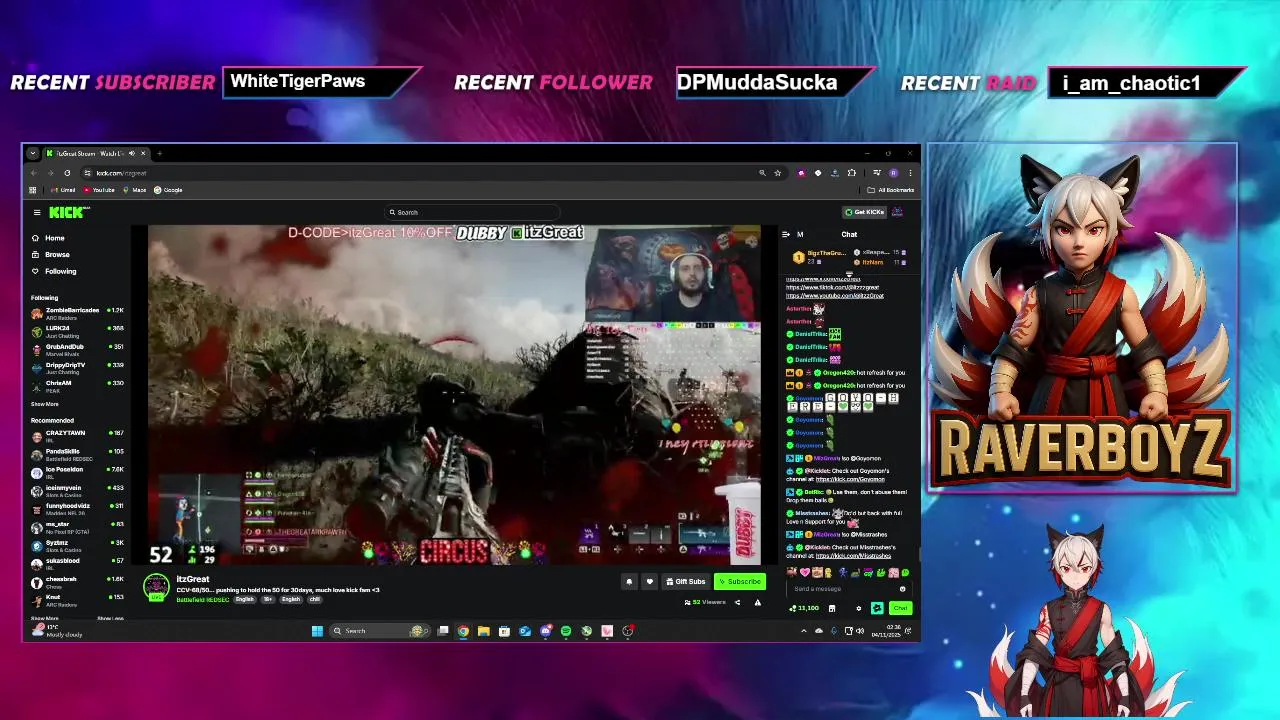Click the share icon beside Viewers
1280x720 pixels.
(738, 602)
